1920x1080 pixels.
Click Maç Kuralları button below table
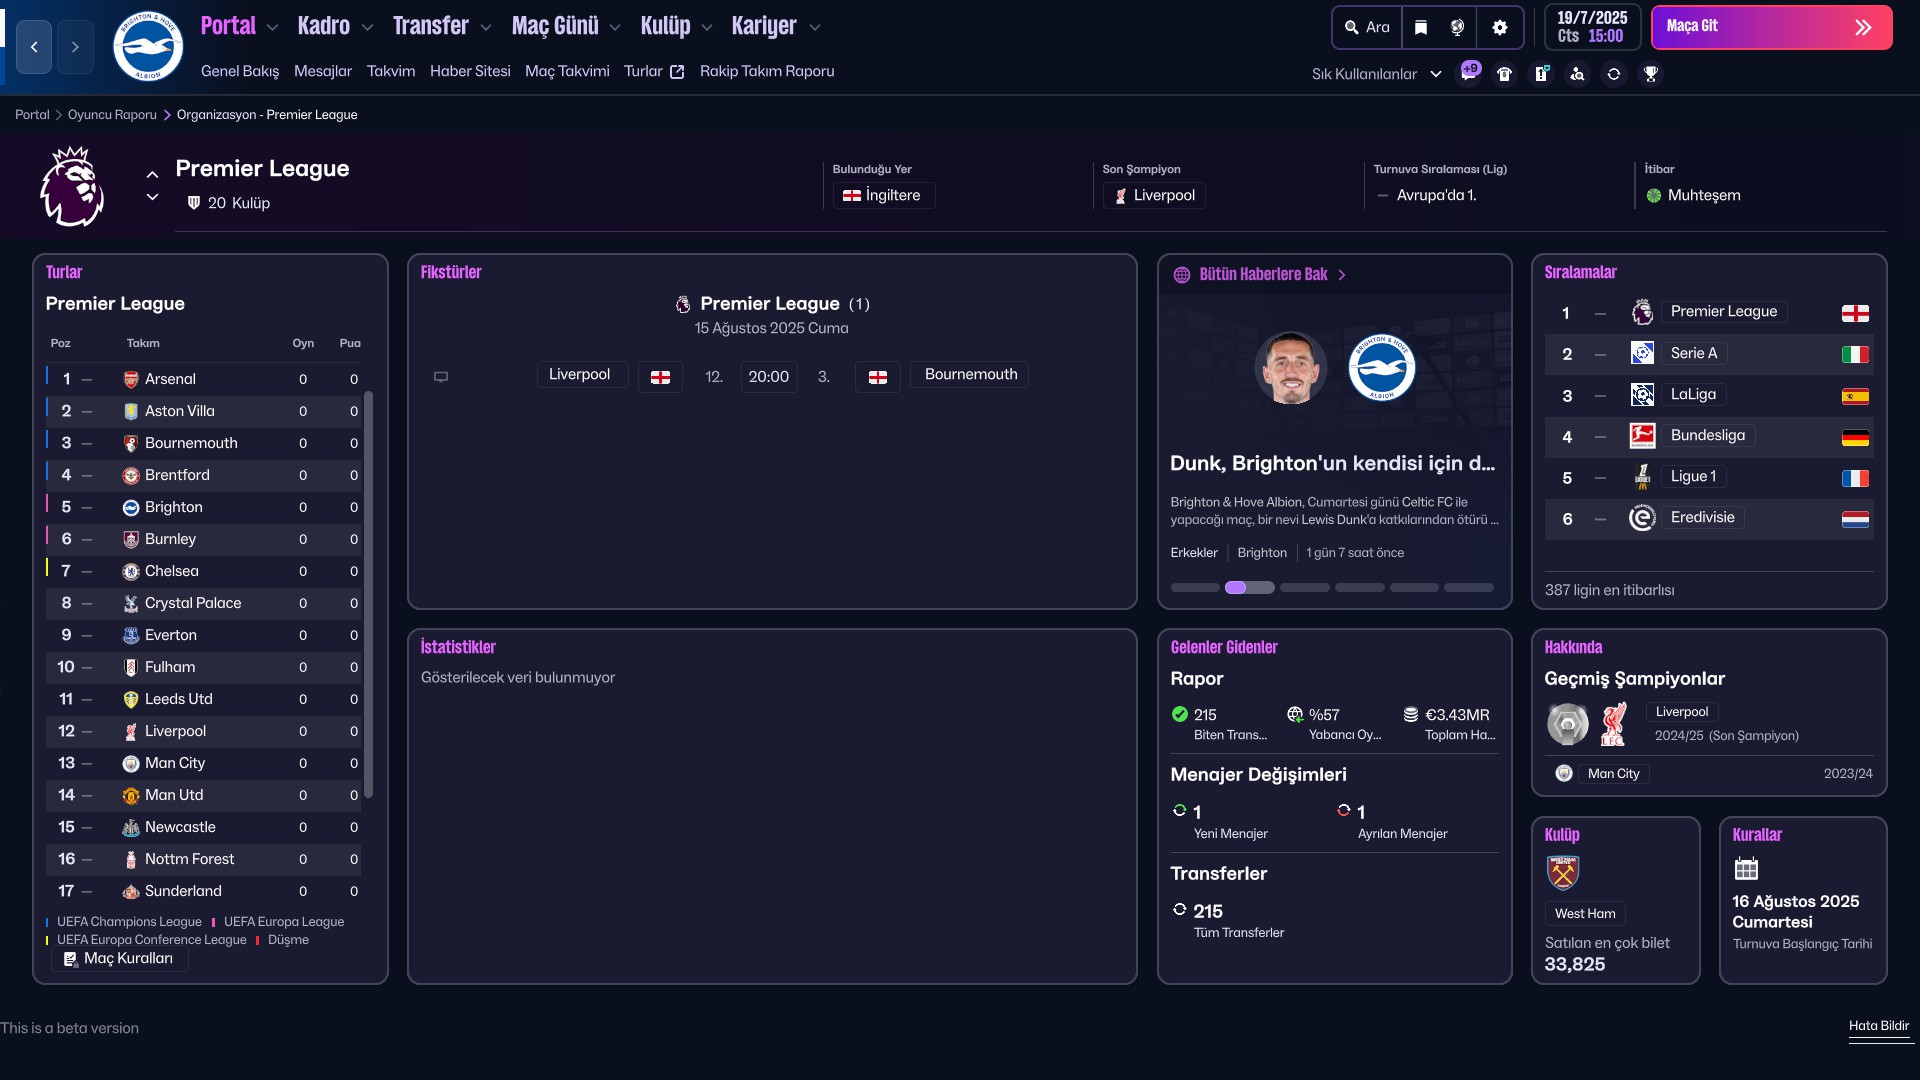click(119, 958)
